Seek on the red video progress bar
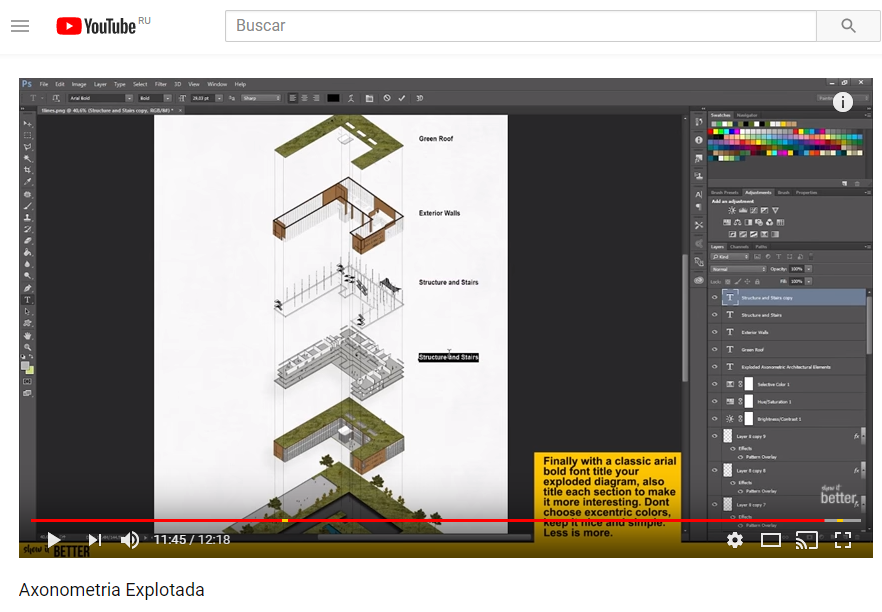The height and width of the screenshot is (612, 882). tap(446, 520)
